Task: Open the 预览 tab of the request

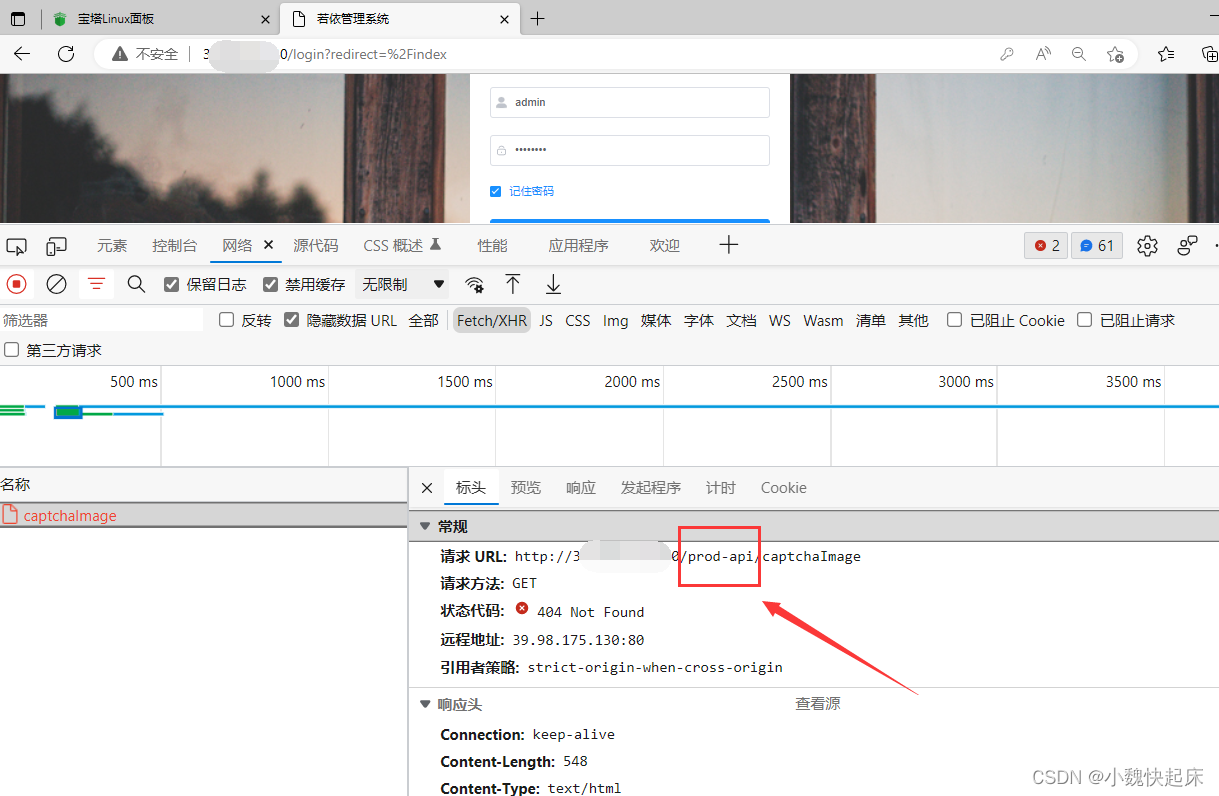Action: pyautogui.click(x=526, y=488)
